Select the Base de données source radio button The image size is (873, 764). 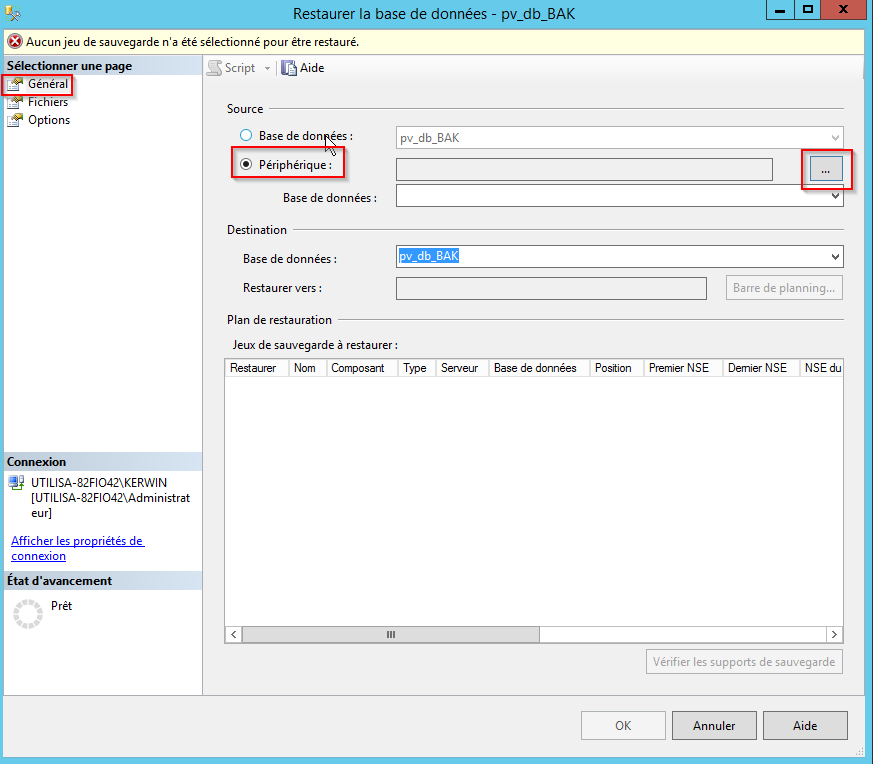(x=246, y=136)
